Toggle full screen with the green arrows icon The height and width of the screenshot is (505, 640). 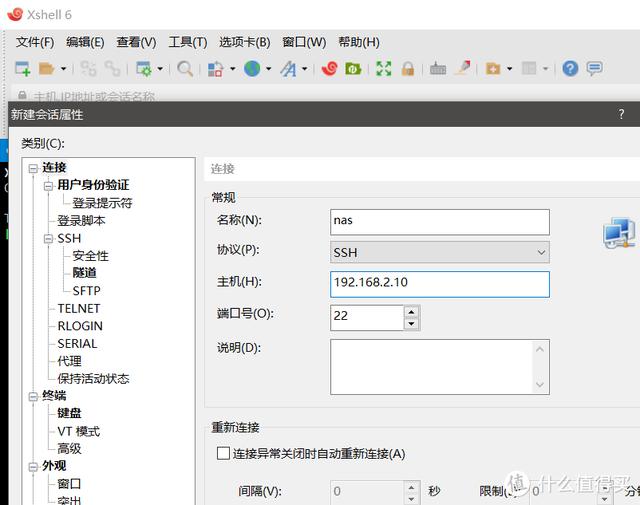pos(383,69)
